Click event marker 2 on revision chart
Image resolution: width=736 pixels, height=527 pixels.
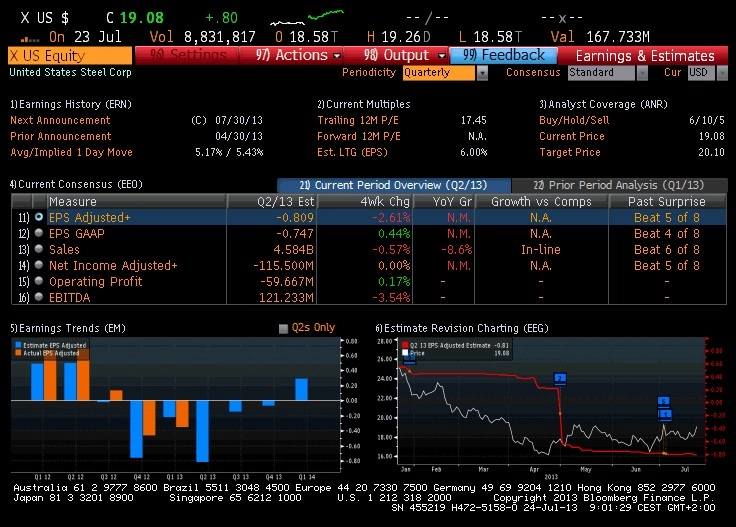pyautogui.click(x=560, y=378)
